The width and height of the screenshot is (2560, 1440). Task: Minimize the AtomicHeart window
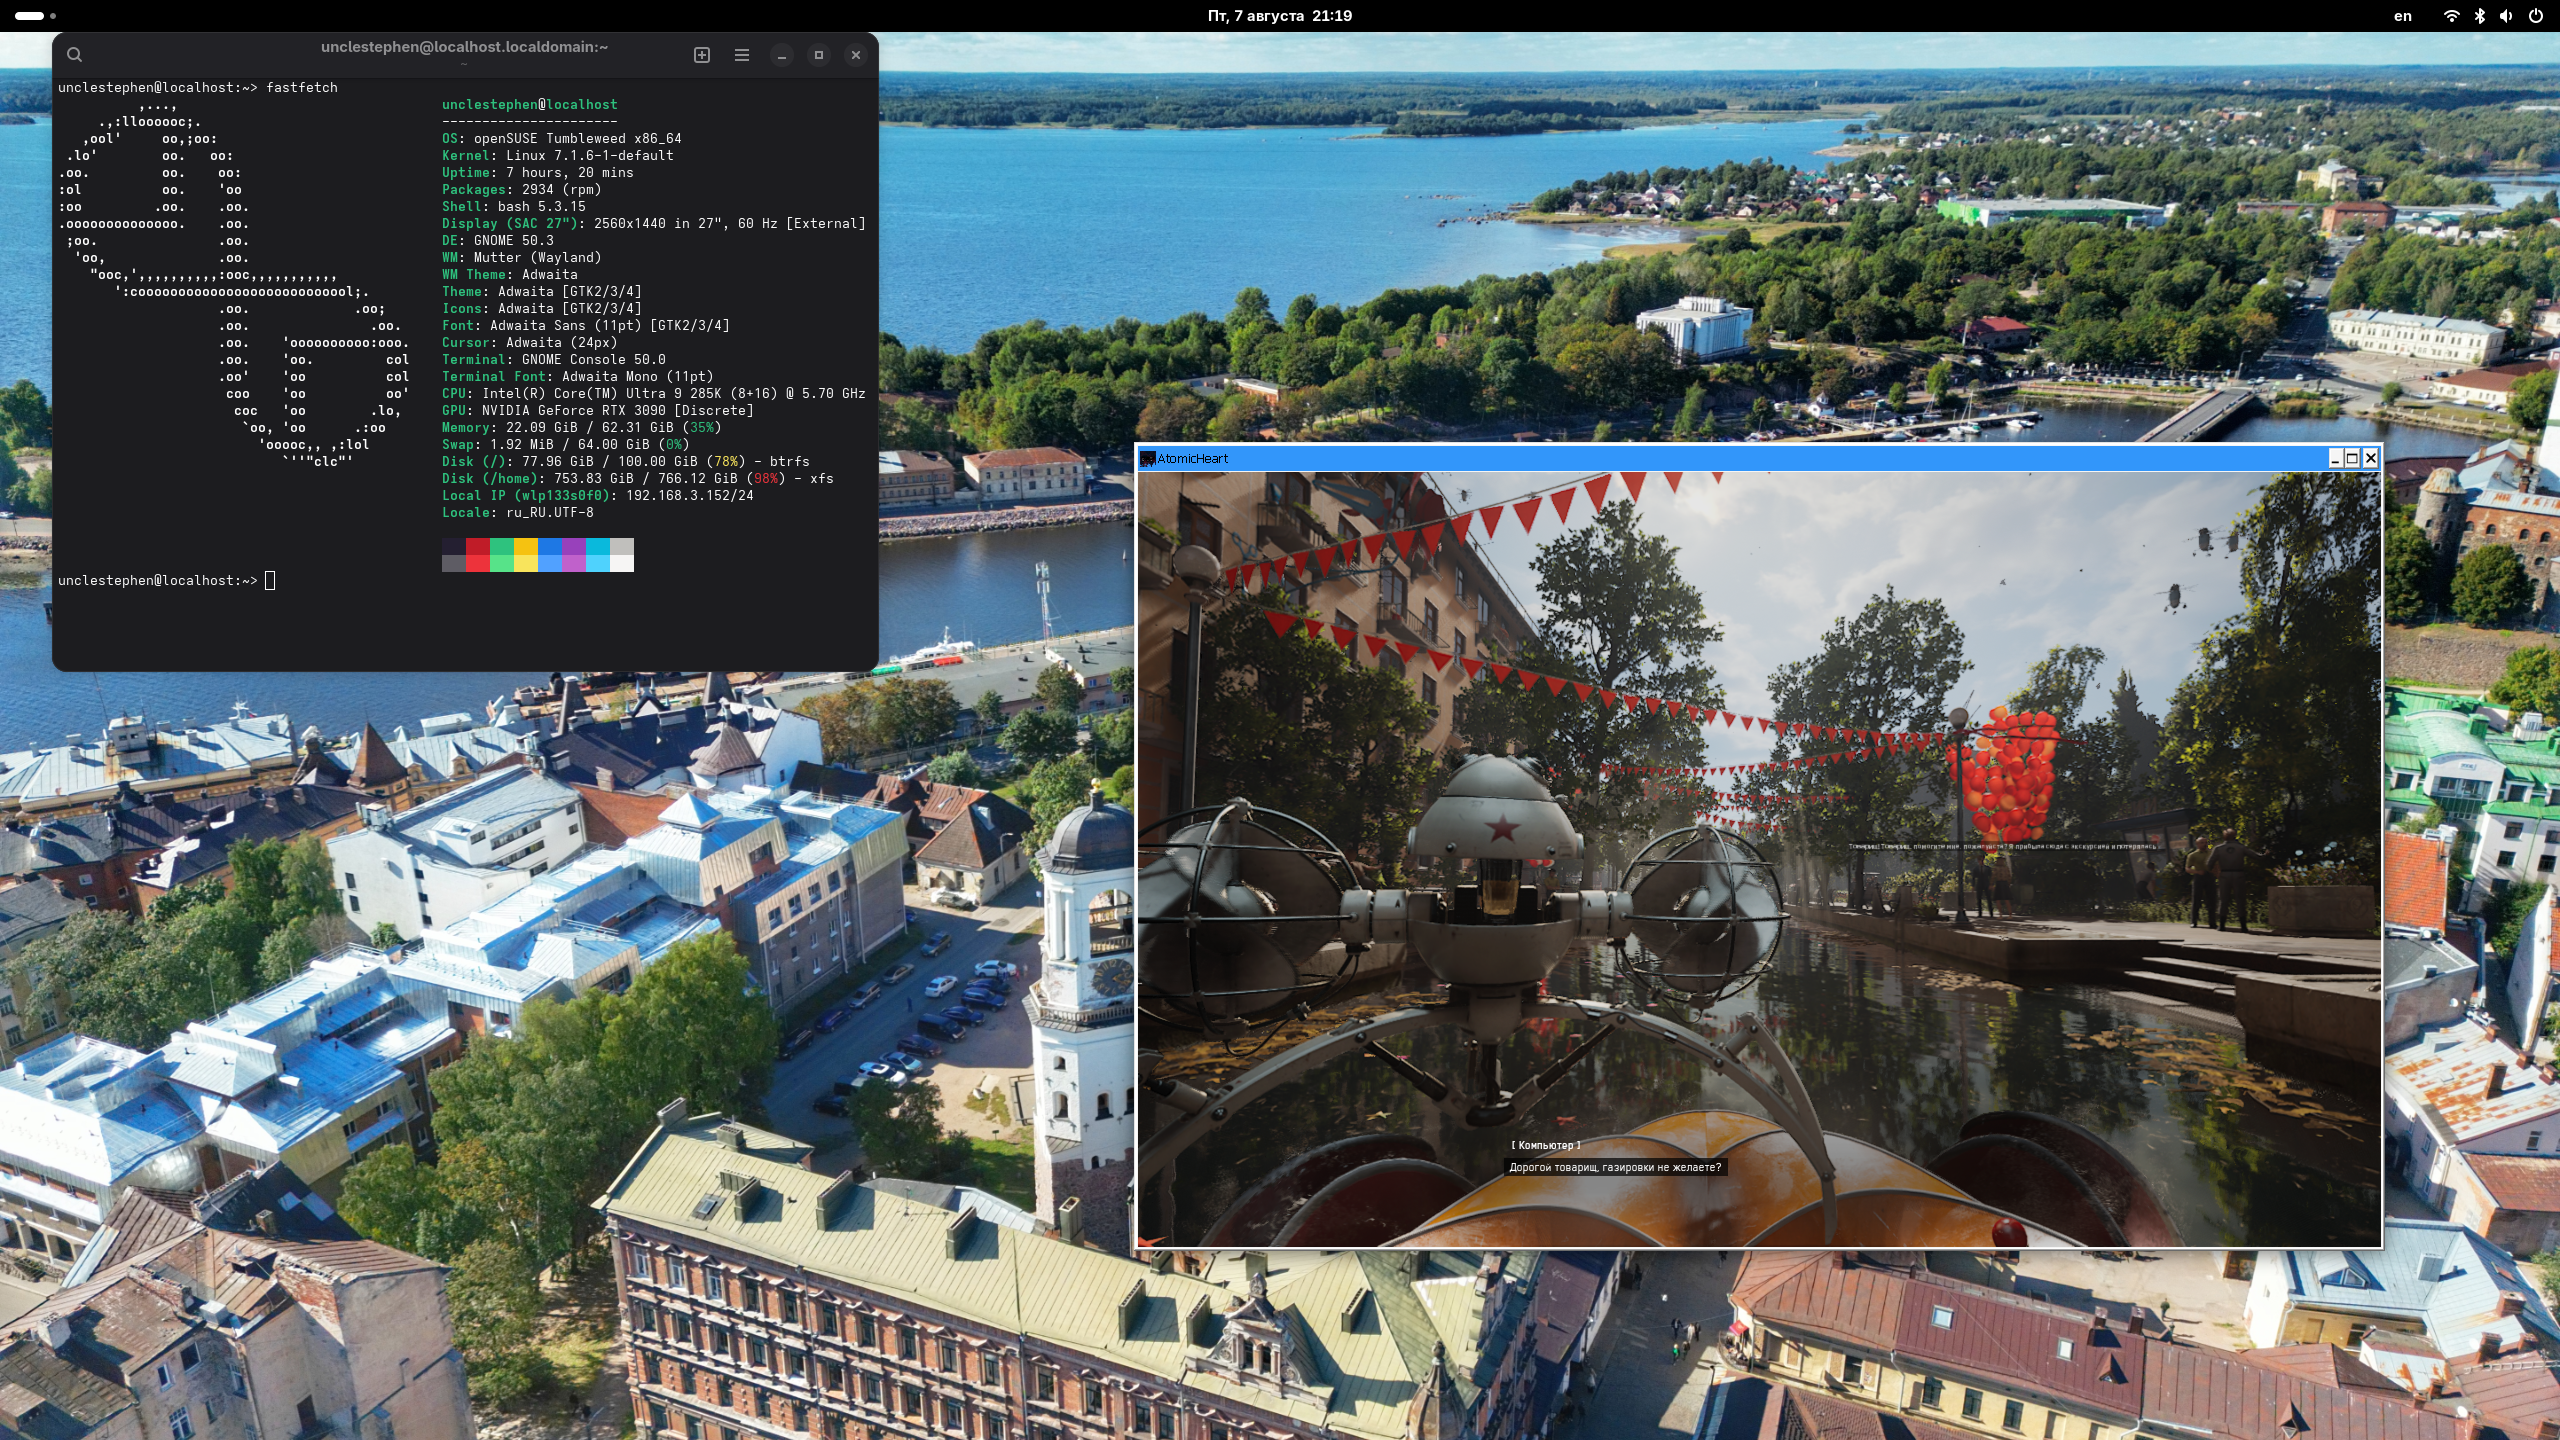[x=2335, y=459]
